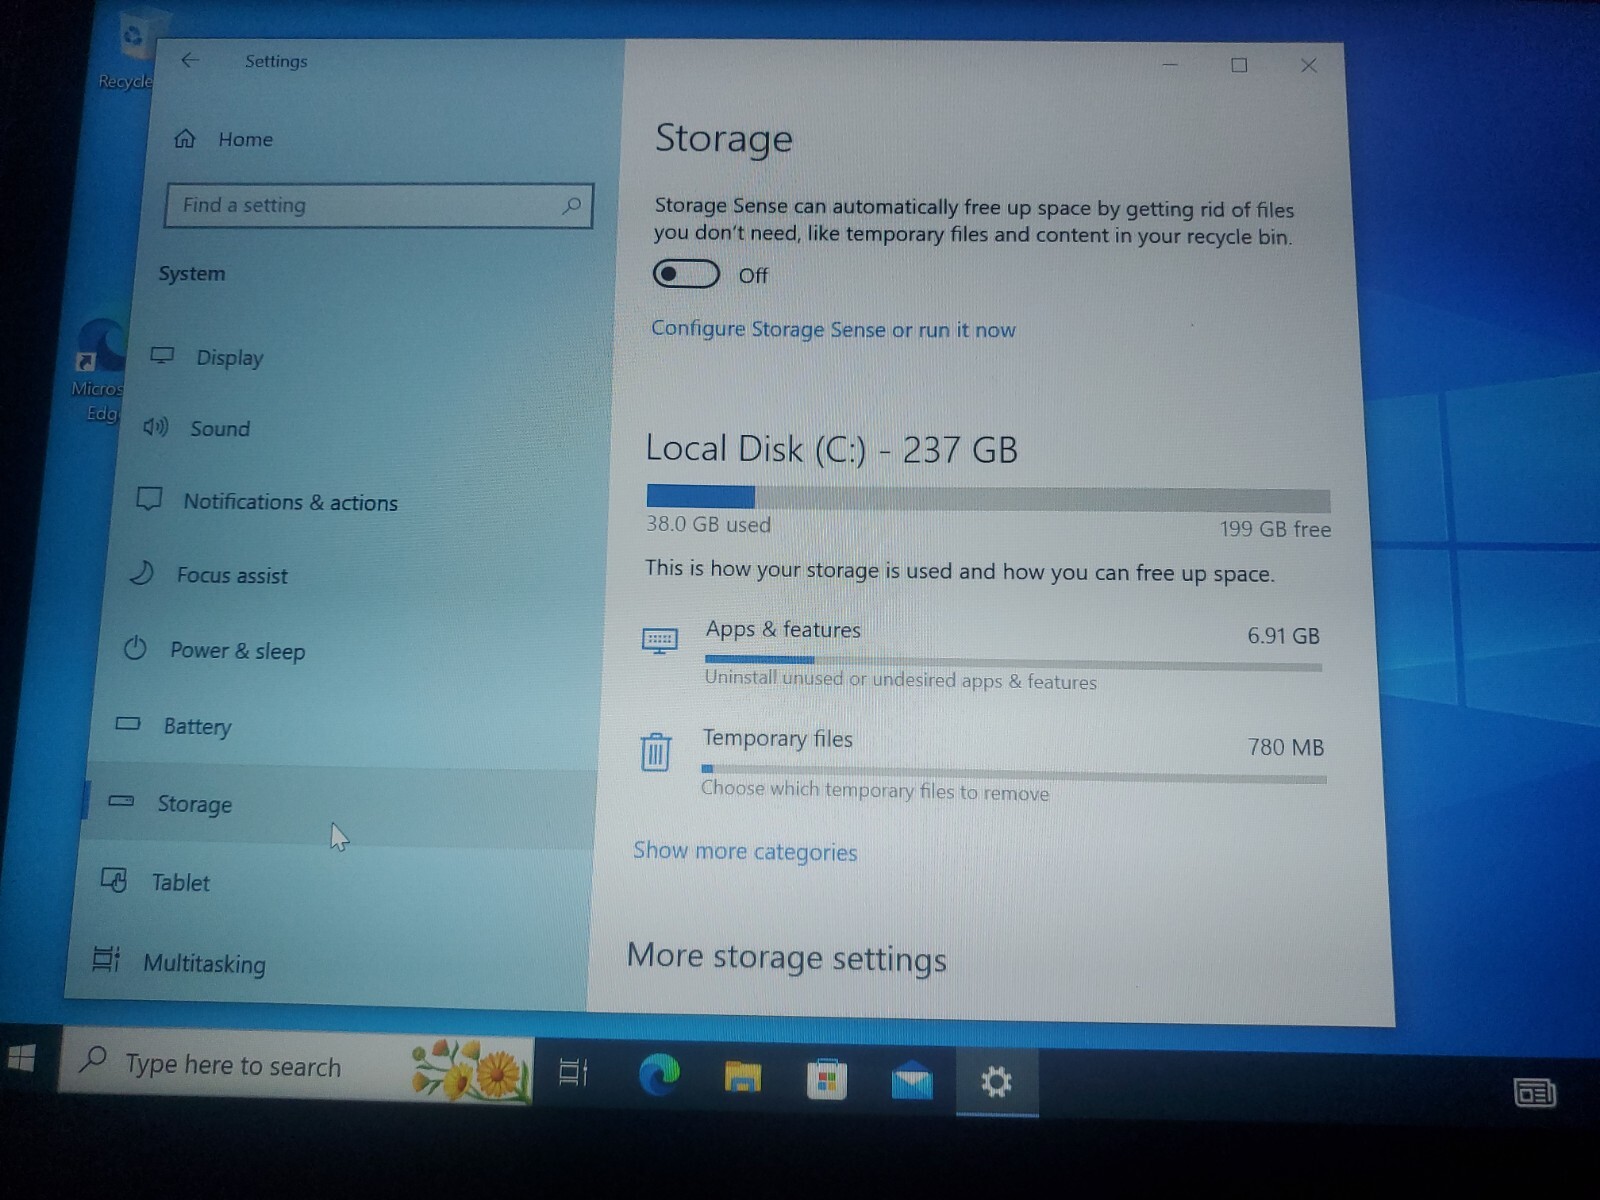Click the Sound speaker icon
This screenshot has height=1200, width=1600.
[x=155, y=428]
